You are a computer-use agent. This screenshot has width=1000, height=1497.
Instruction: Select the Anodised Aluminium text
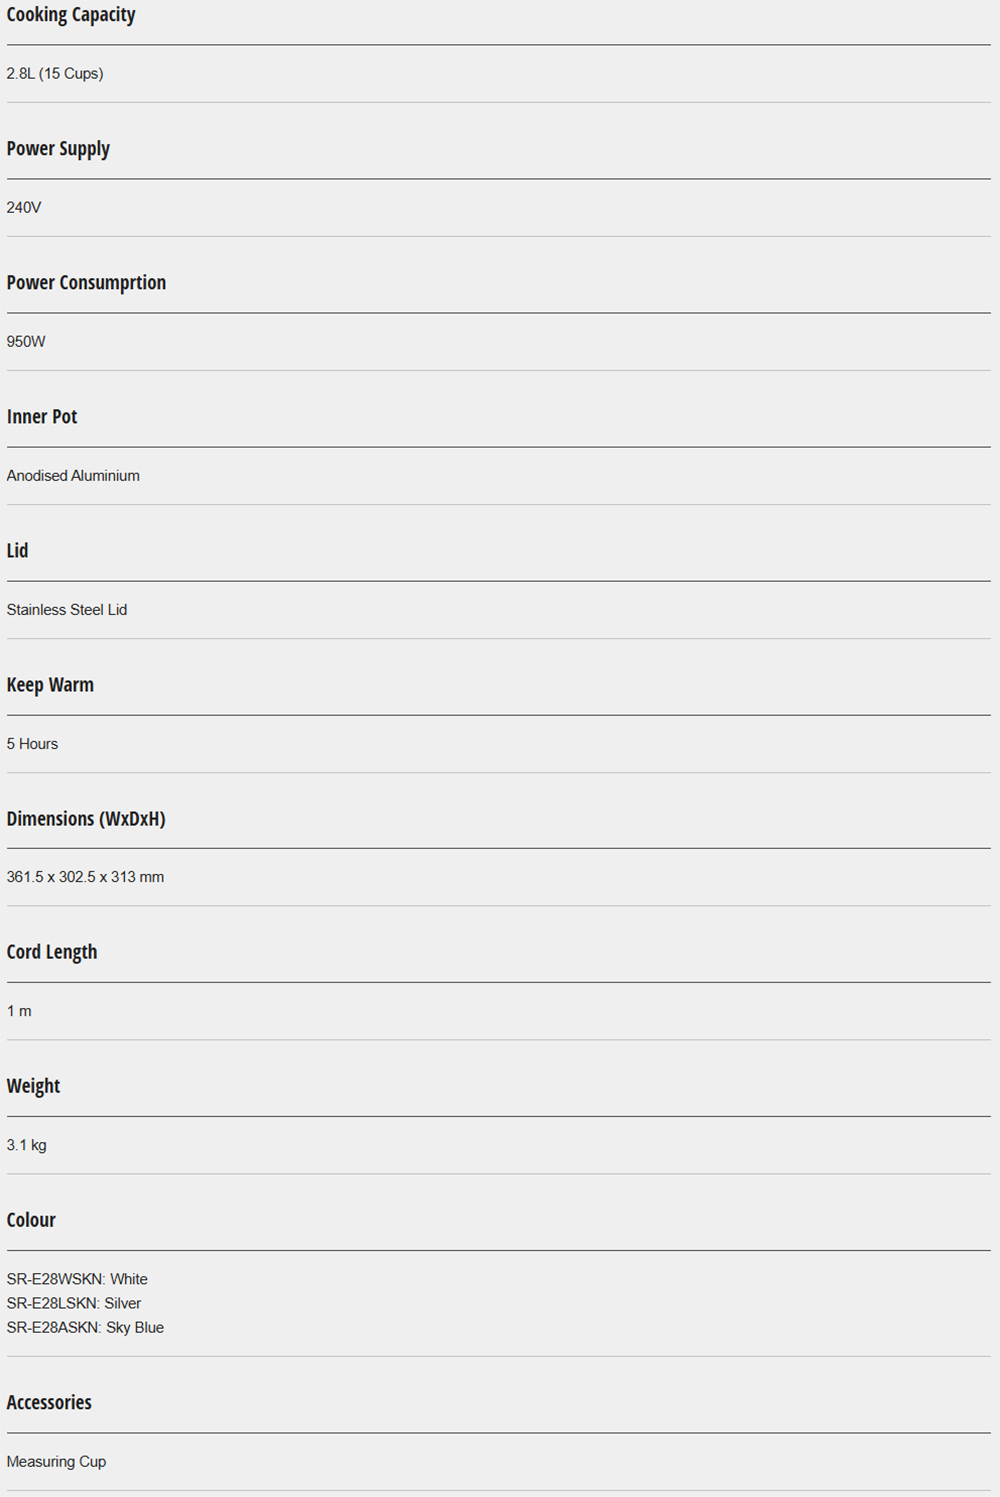(73, 476)
